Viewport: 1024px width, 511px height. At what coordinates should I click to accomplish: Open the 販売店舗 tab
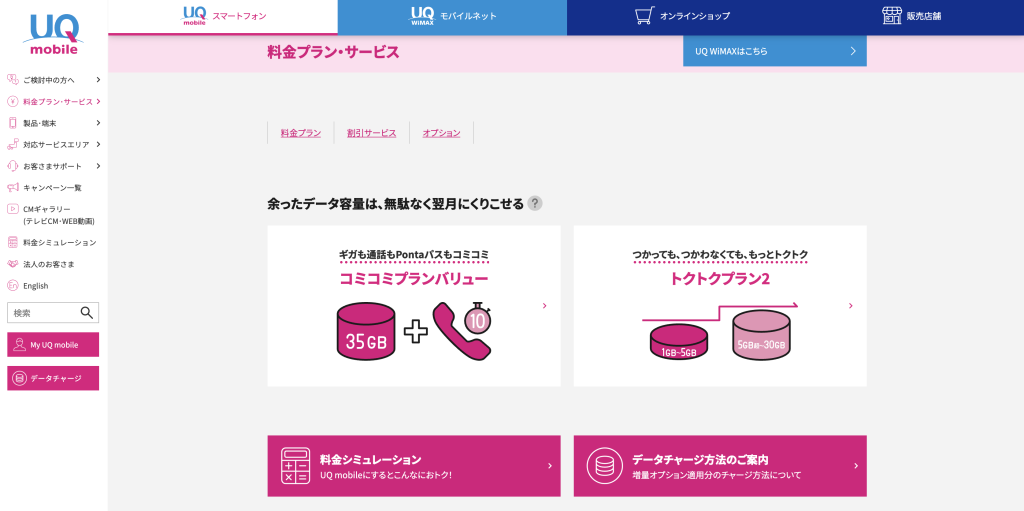pyautogui.click(x=910, y=17)
